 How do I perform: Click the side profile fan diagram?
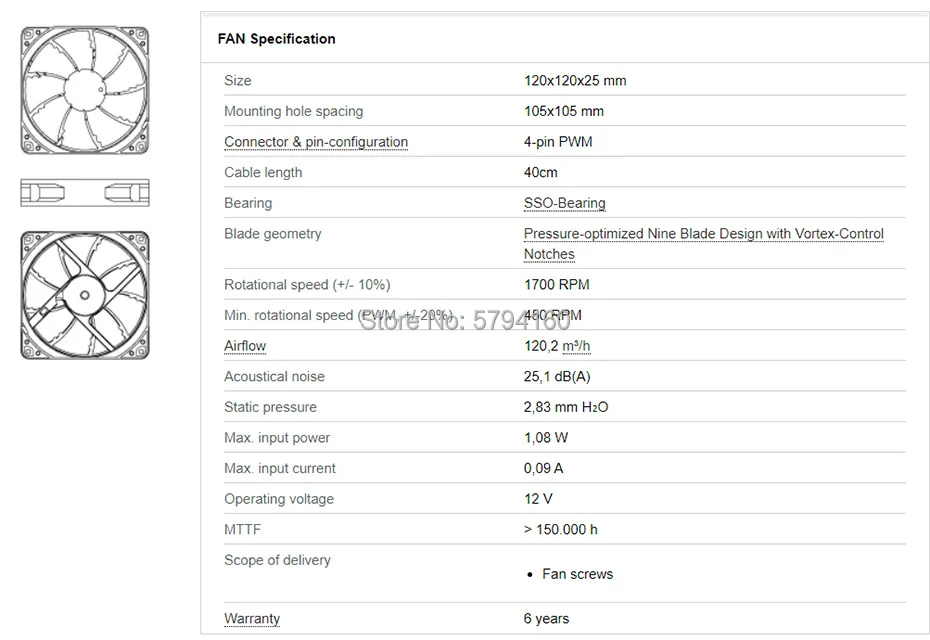(x=85, y=193)
